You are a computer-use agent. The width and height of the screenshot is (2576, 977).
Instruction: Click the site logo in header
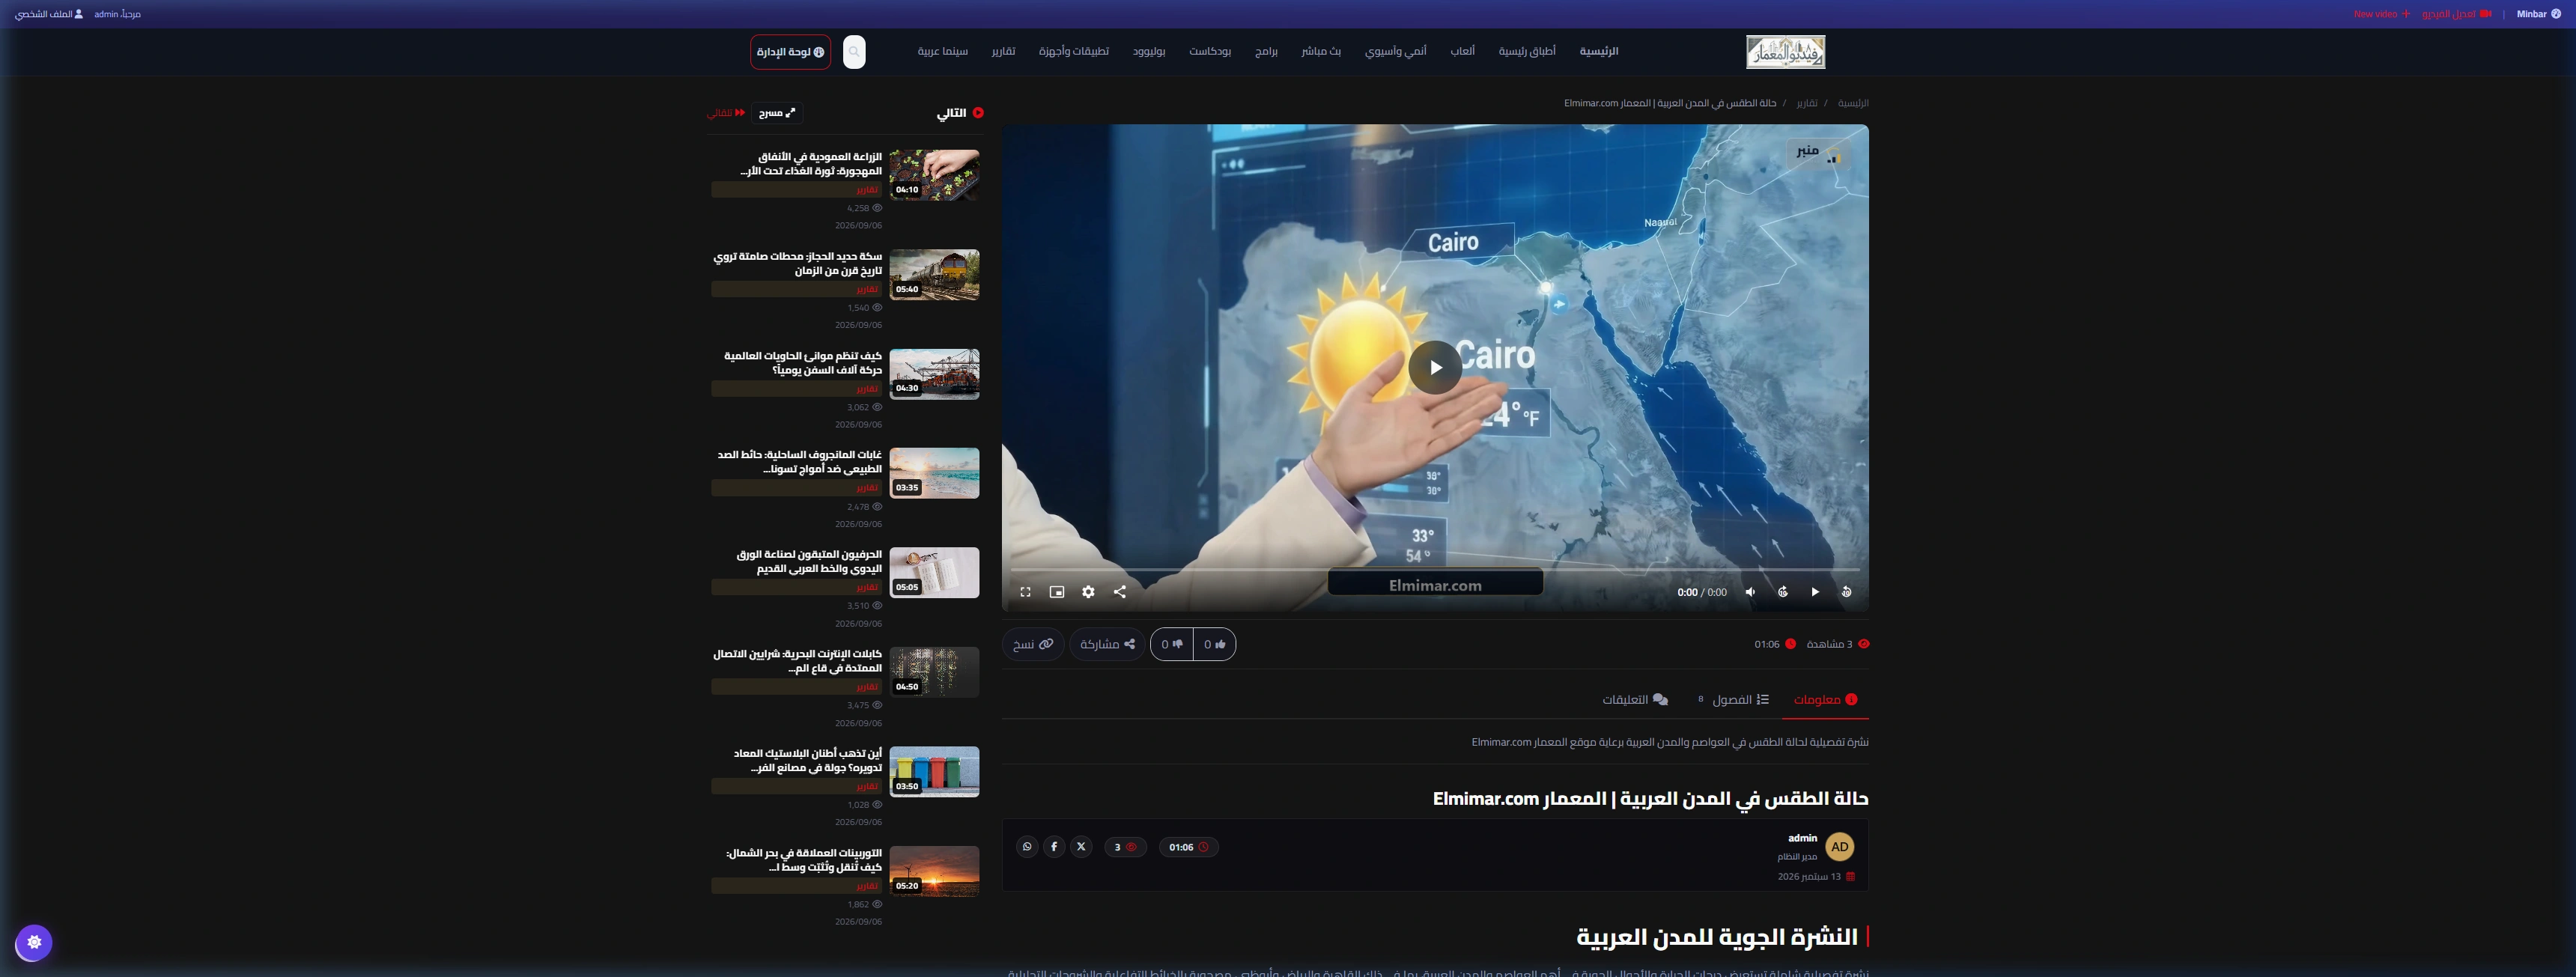pyautogui.click(x=1785, y=52)
